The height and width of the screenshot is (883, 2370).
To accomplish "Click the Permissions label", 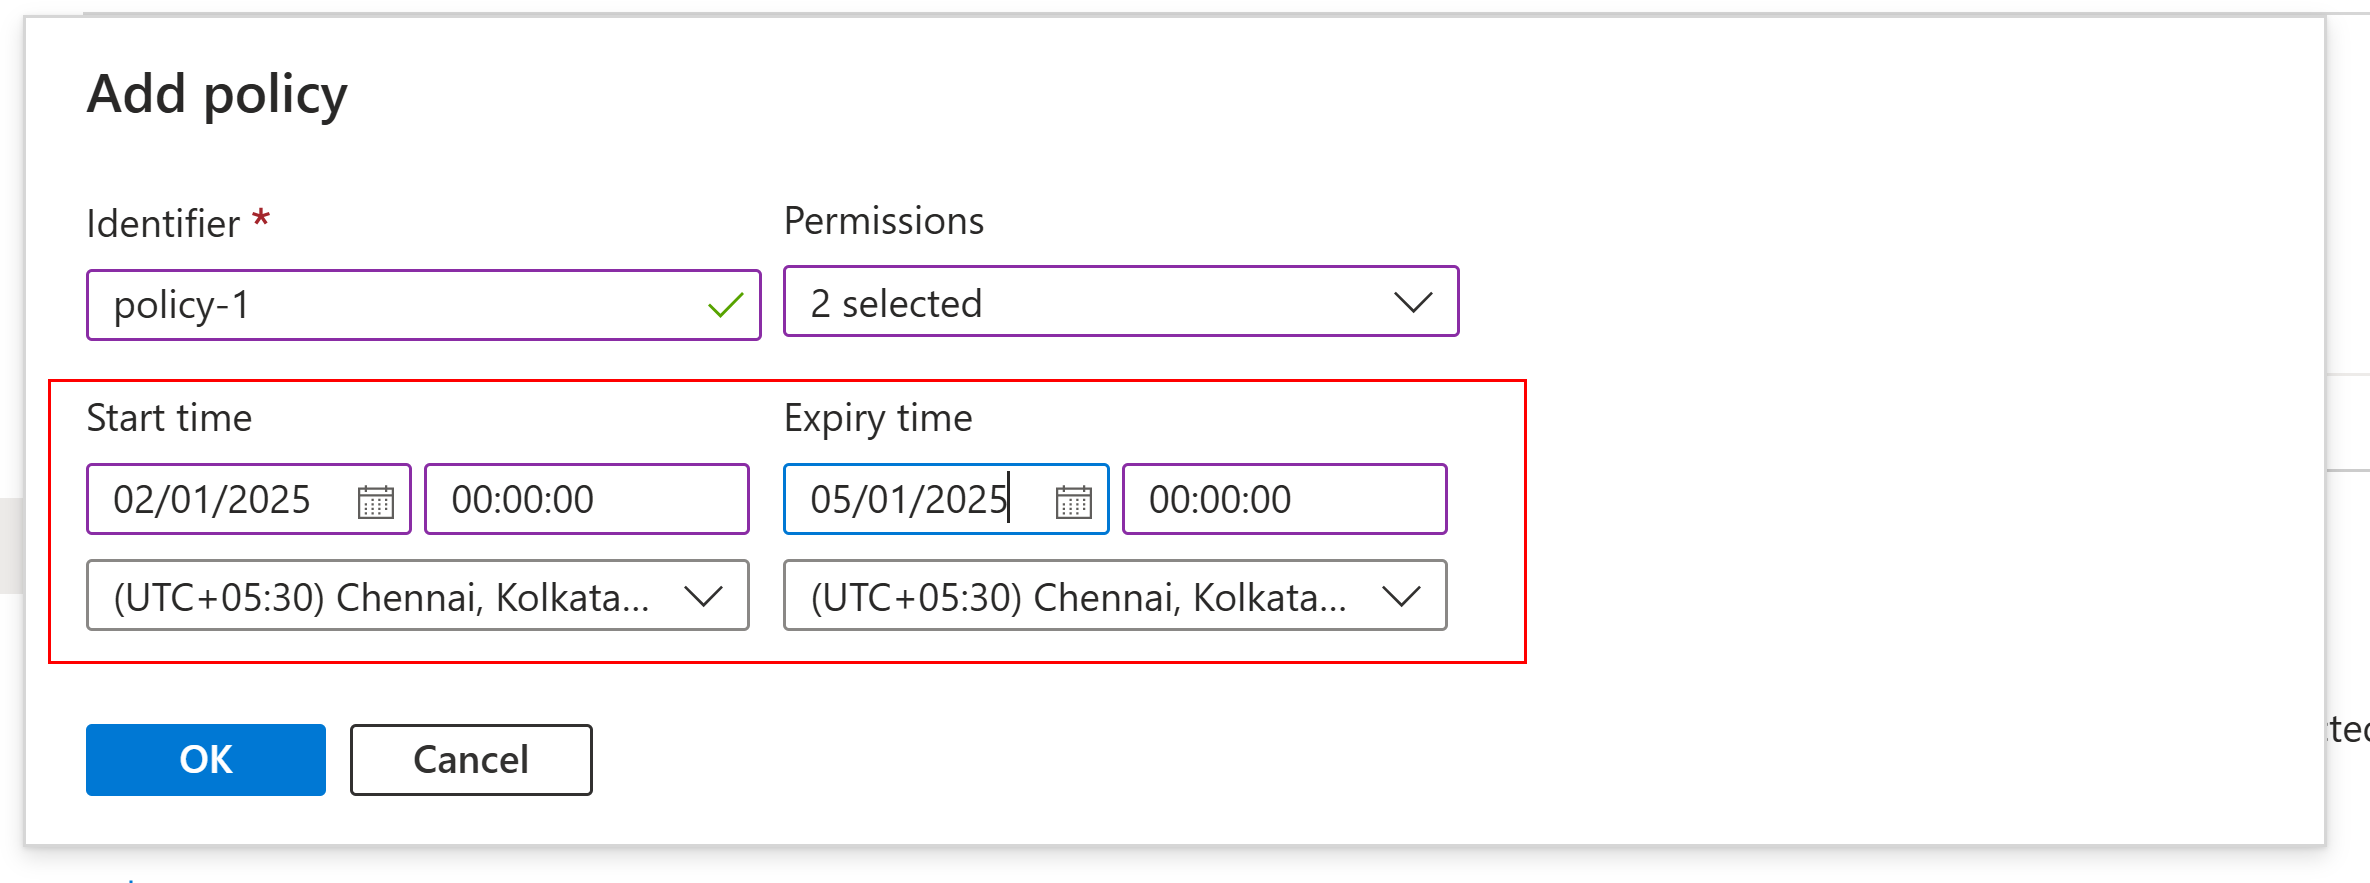I will coord(884,221).
